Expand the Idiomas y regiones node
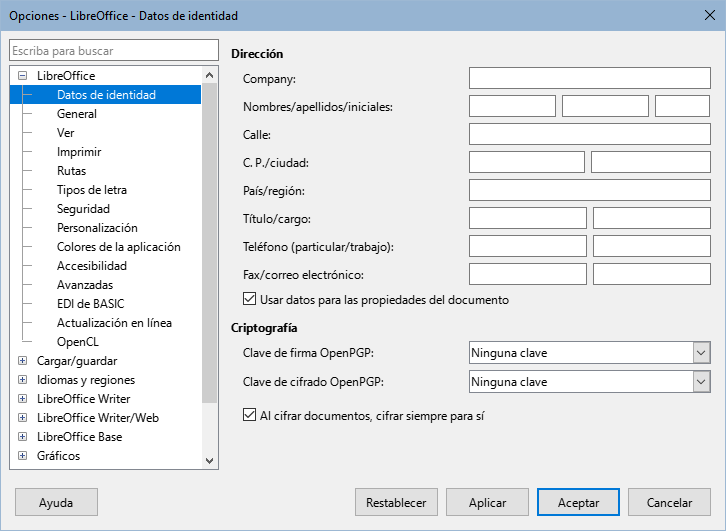This screenshot has width=726, height=531. pyautogui.click(x=22, y=380)
